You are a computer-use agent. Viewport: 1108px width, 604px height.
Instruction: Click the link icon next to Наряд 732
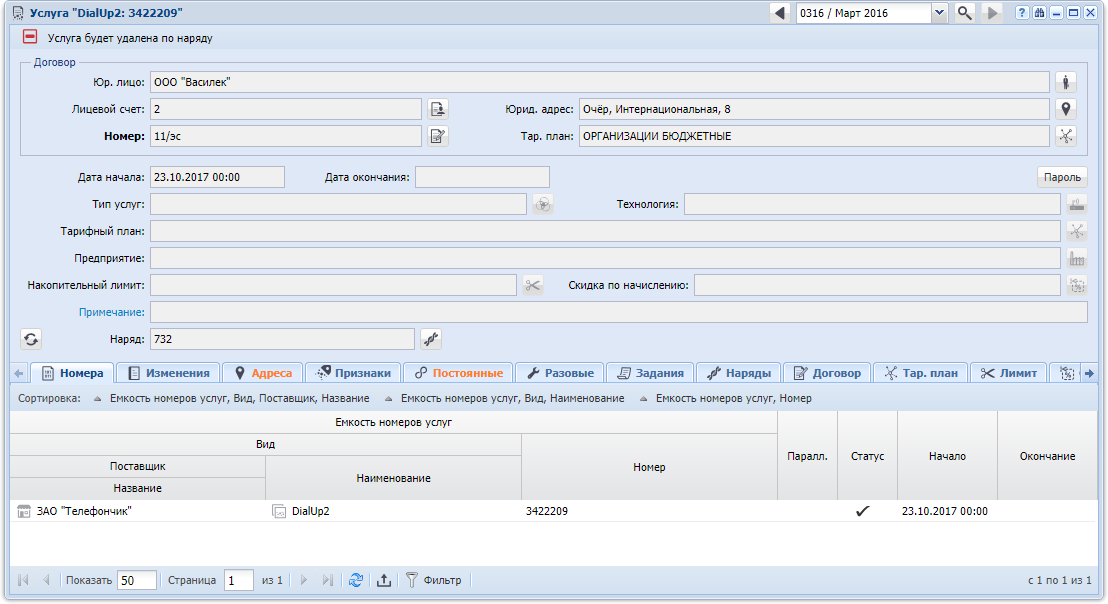(x=431, y=339)
